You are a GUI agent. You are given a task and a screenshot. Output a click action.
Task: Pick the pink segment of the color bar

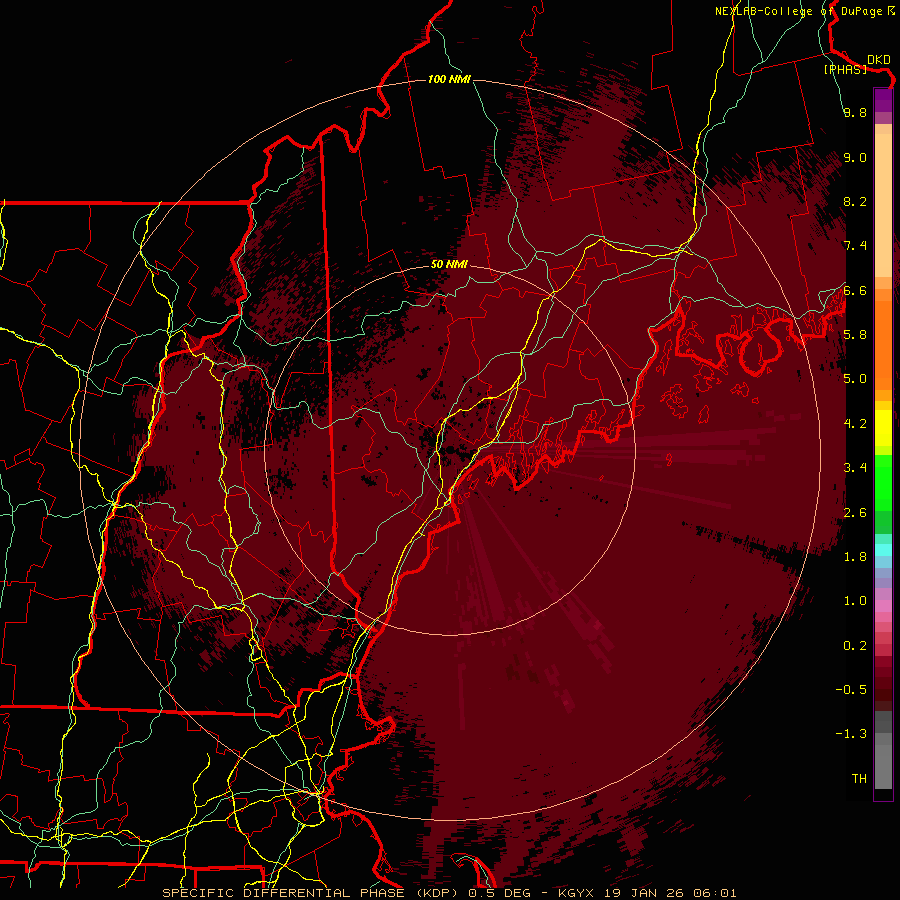pyautogui.click(x=883, y=606)
